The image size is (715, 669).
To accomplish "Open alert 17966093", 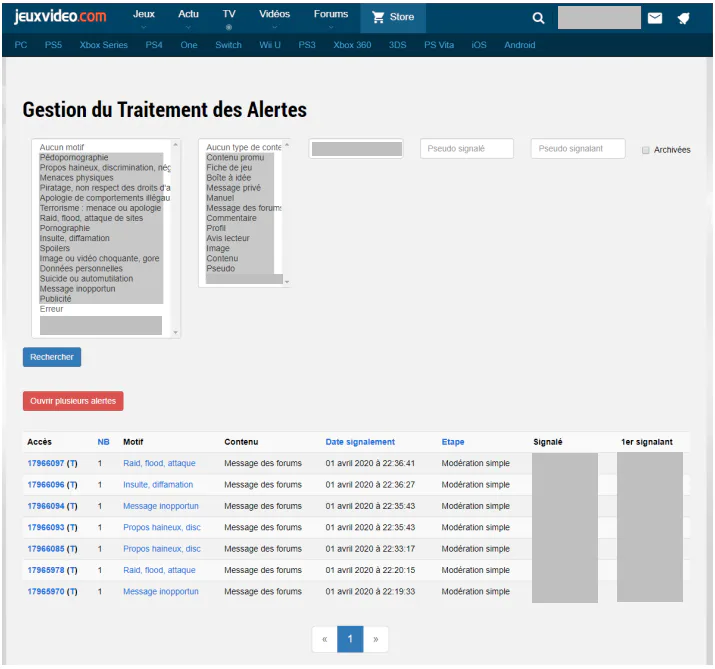I will (x=46, y=527).
